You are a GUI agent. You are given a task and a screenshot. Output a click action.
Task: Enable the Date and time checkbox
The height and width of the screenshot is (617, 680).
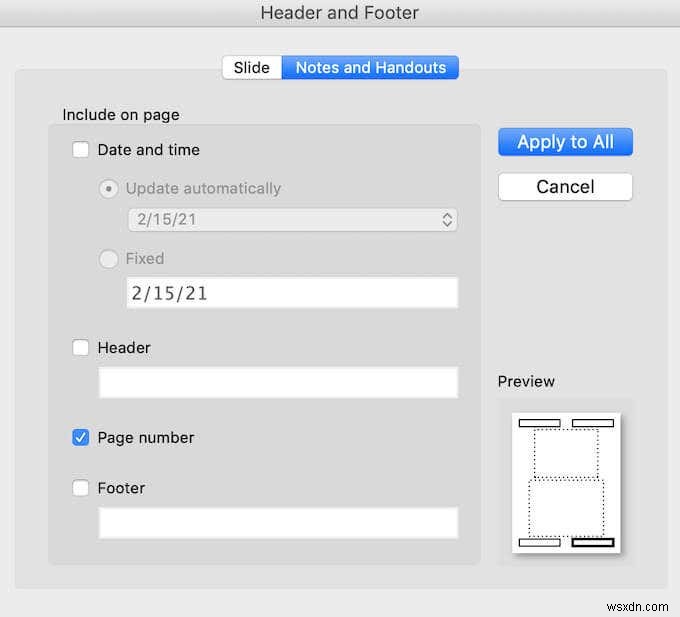coord(81,150)
